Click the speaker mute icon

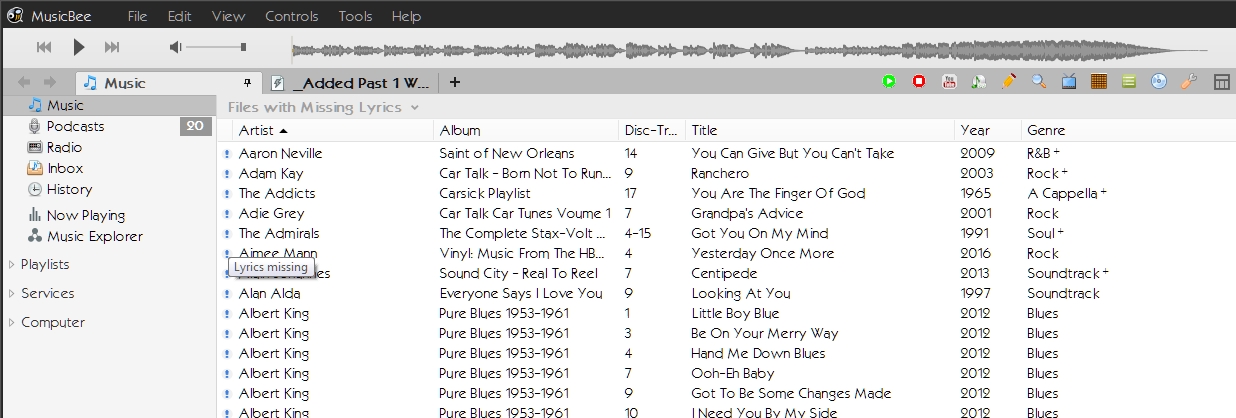(x=176, y=47)
